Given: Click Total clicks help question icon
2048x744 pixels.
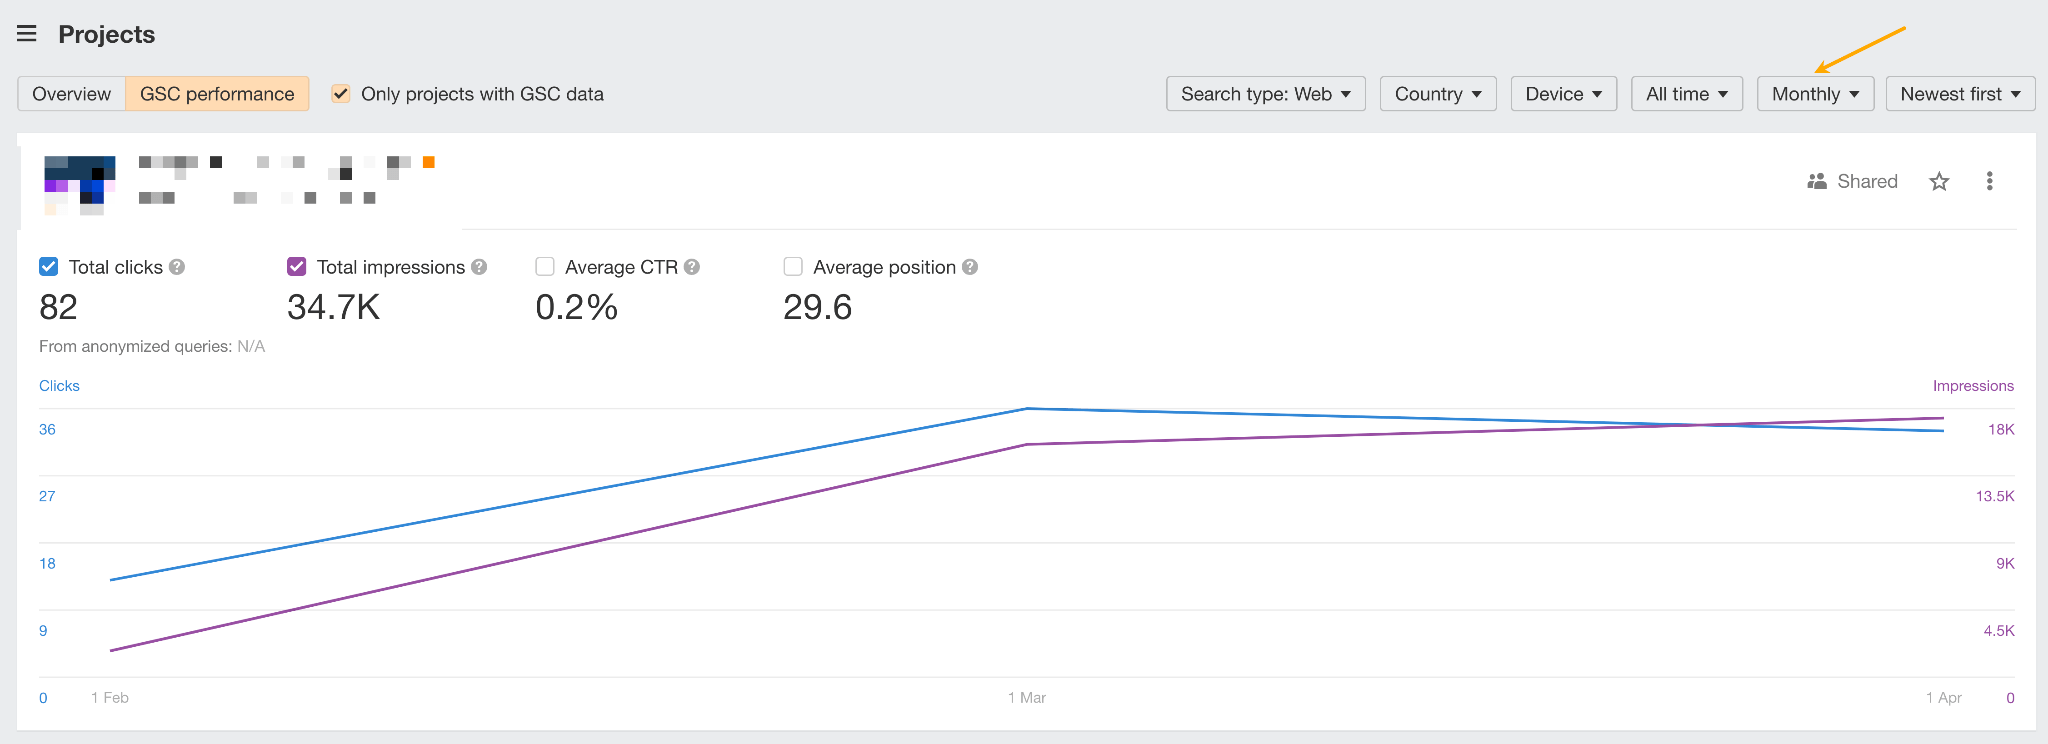Looking at the screenshot, I should (x=177, y=267).
